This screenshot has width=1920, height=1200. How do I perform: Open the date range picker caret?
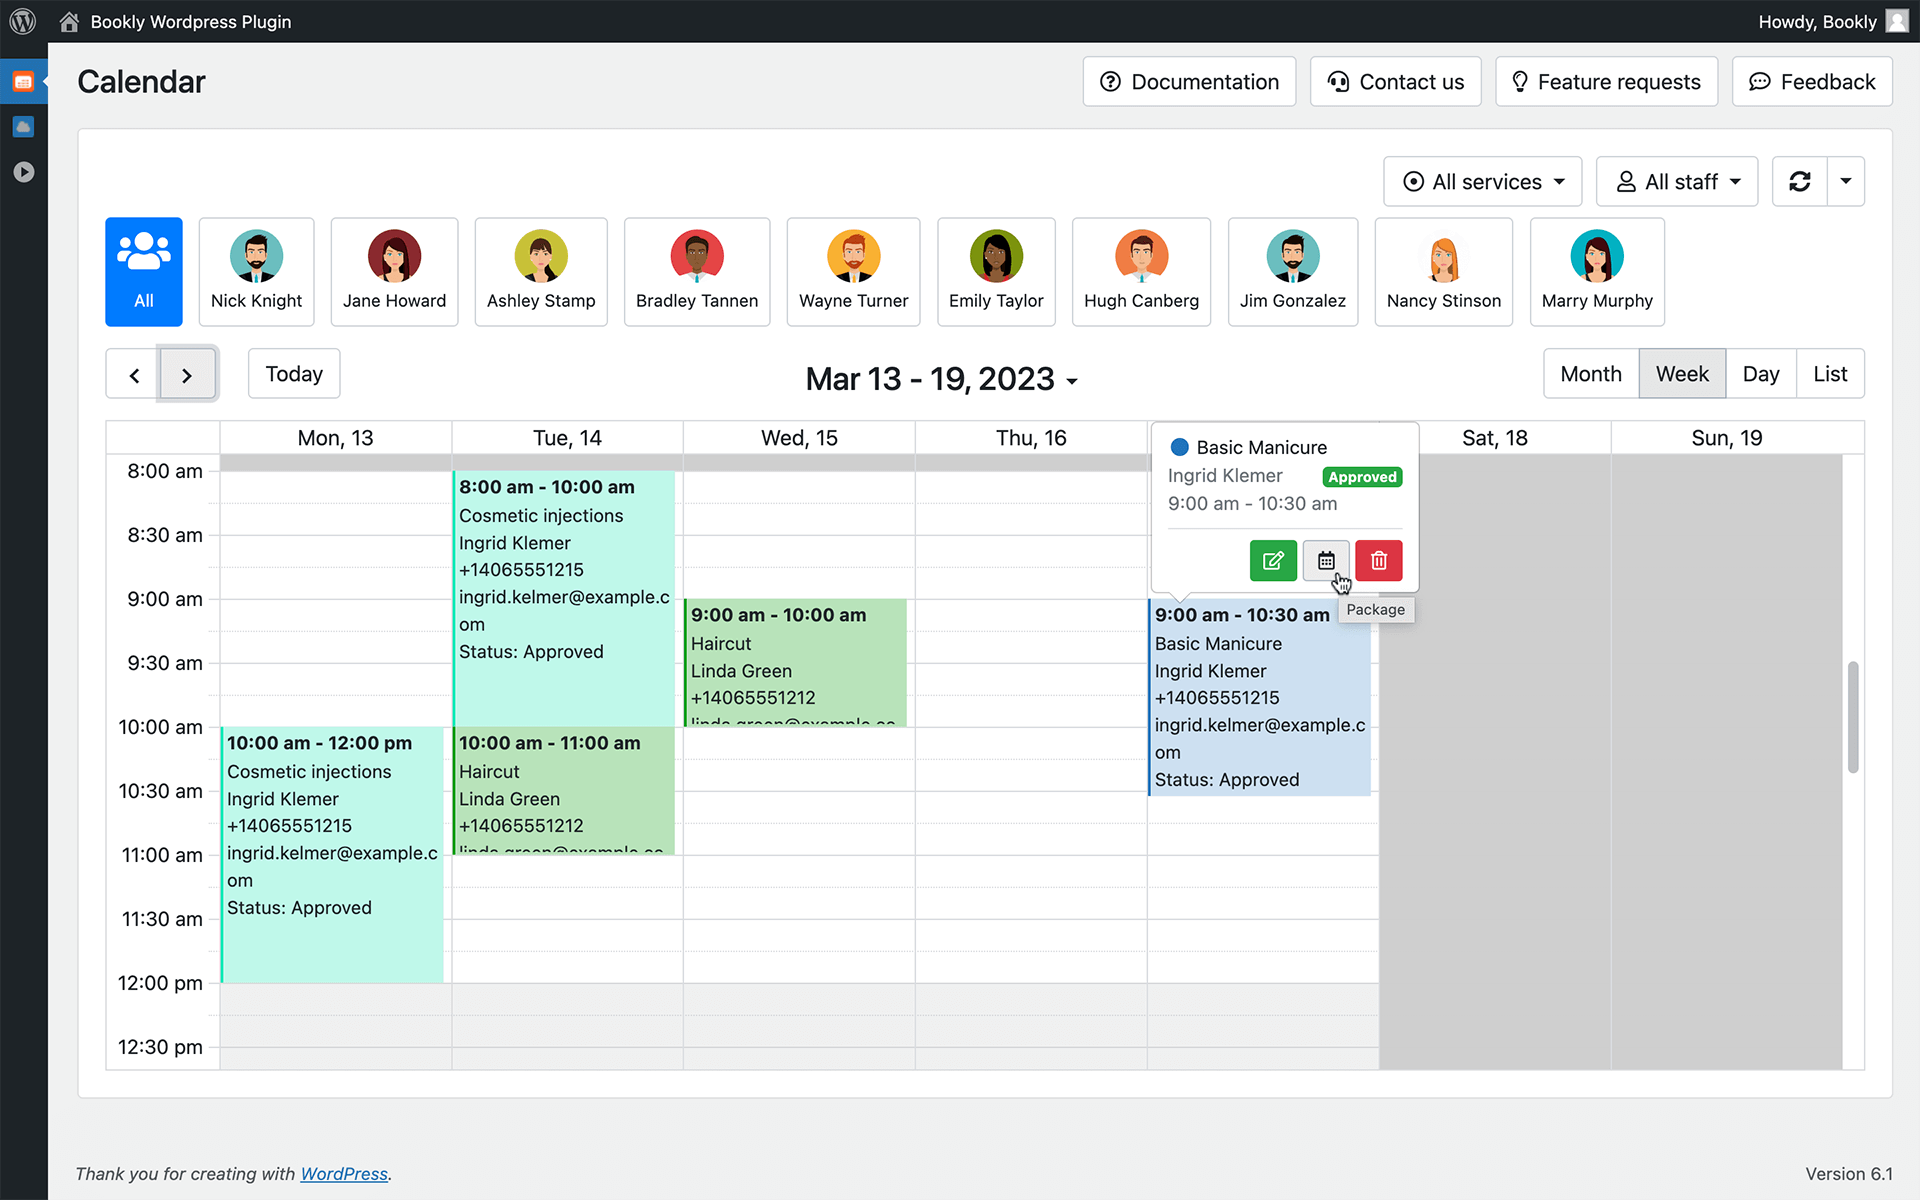tap(1072, 381)
